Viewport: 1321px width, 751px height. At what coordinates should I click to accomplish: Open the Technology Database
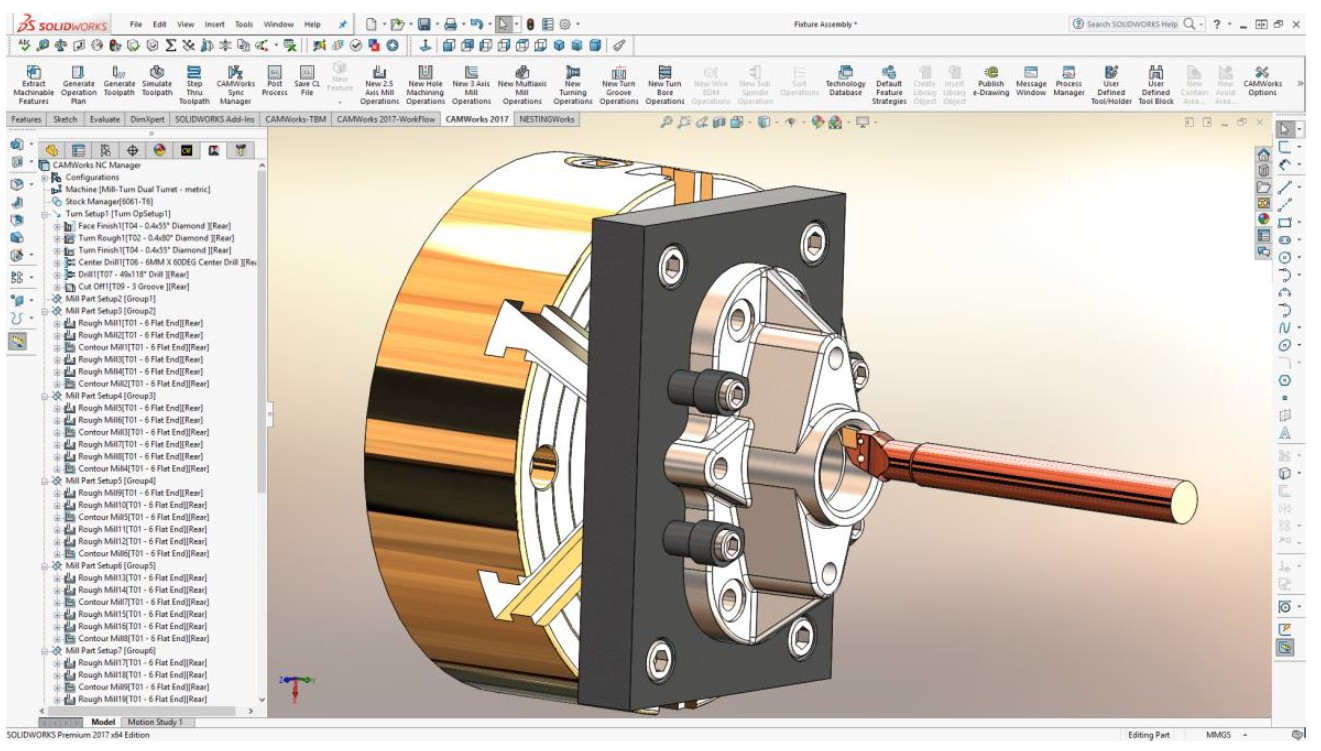point(845,73)
